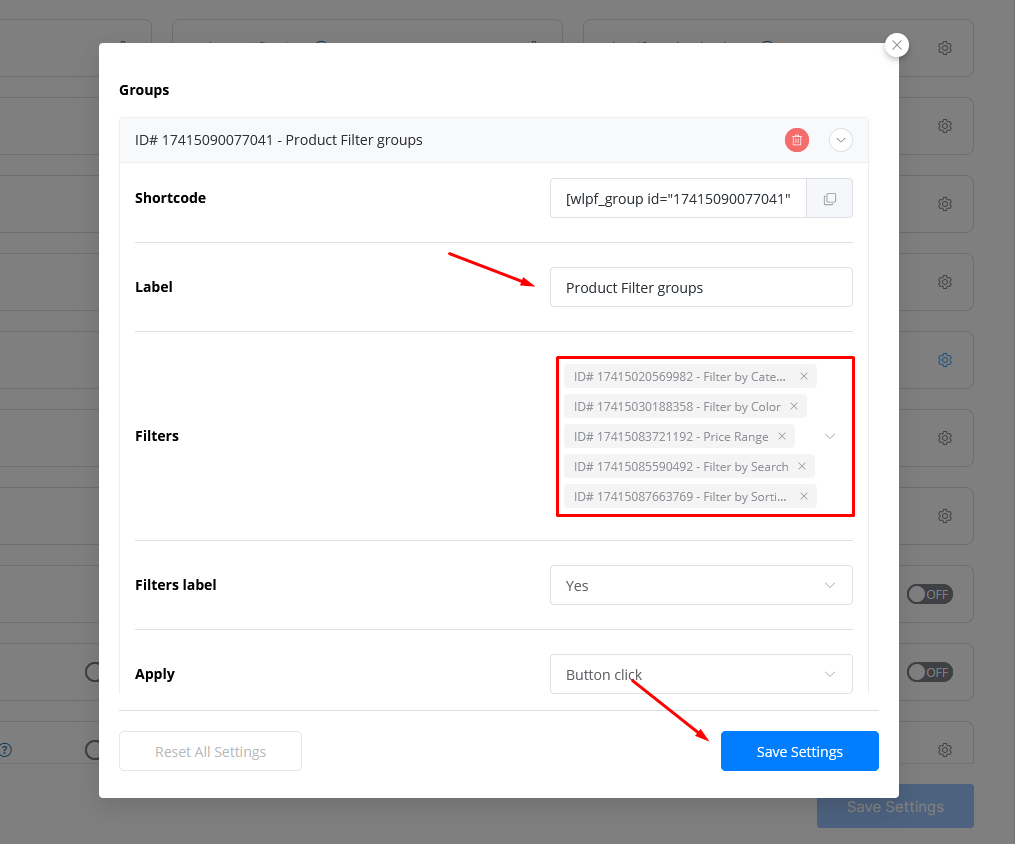Collapse the Product Filter groups panel
1015x844 pixels.
pyautogui.click(x=840, y=140)
